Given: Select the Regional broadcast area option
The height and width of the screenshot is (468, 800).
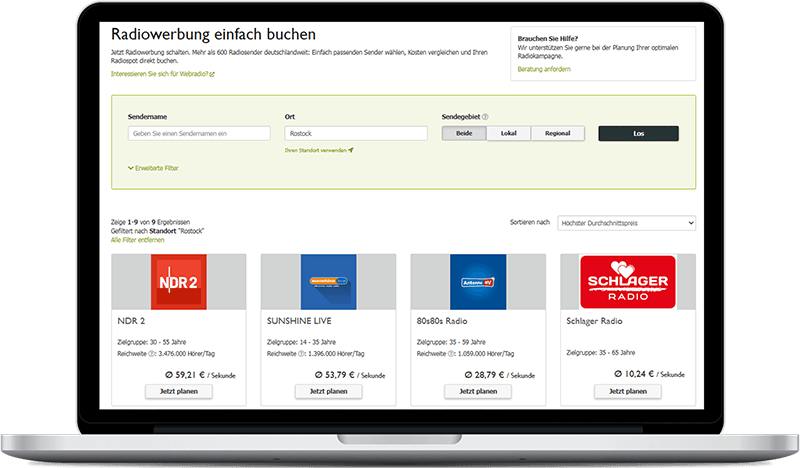Looking at the screenshot, I should (557, 133).
